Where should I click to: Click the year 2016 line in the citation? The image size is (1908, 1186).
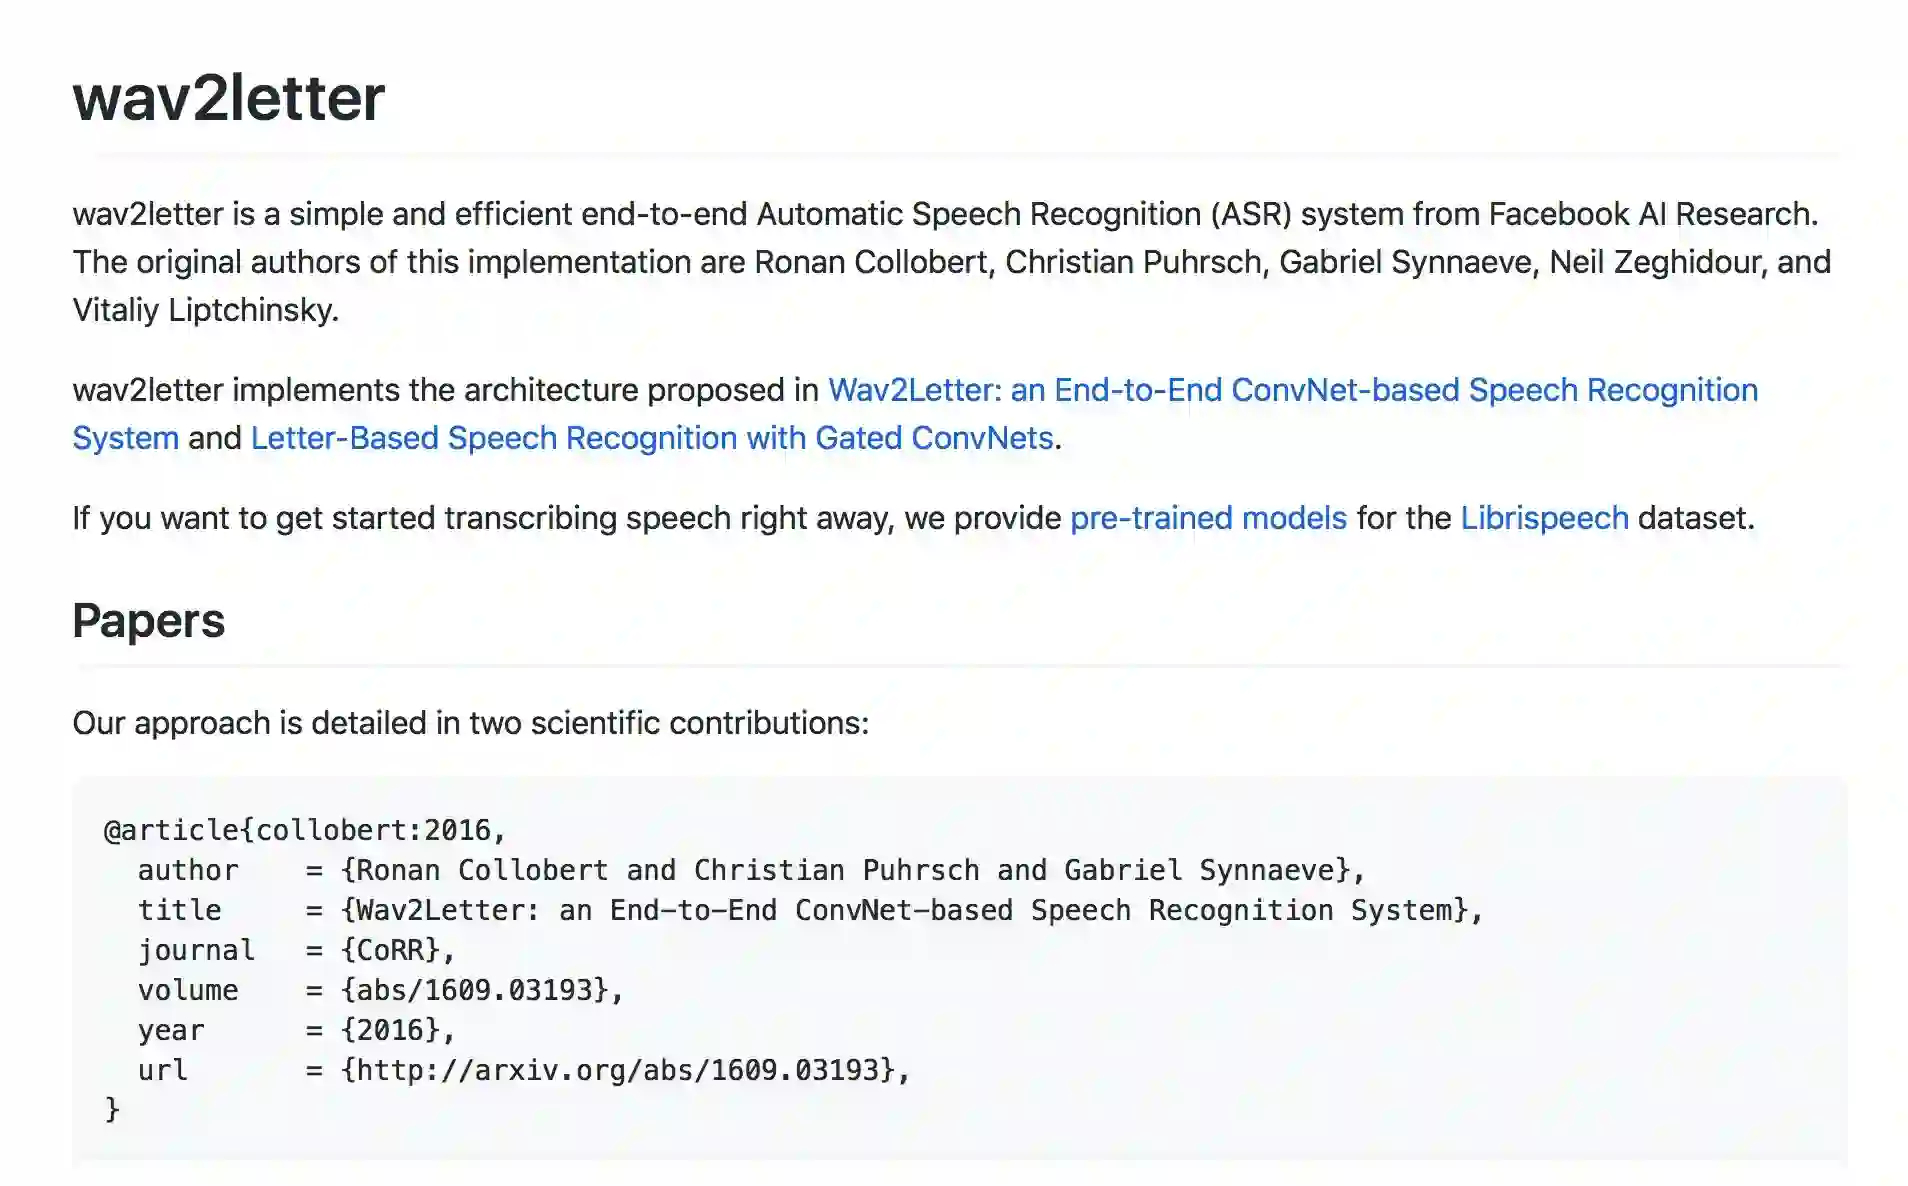tap(296, 1030)
